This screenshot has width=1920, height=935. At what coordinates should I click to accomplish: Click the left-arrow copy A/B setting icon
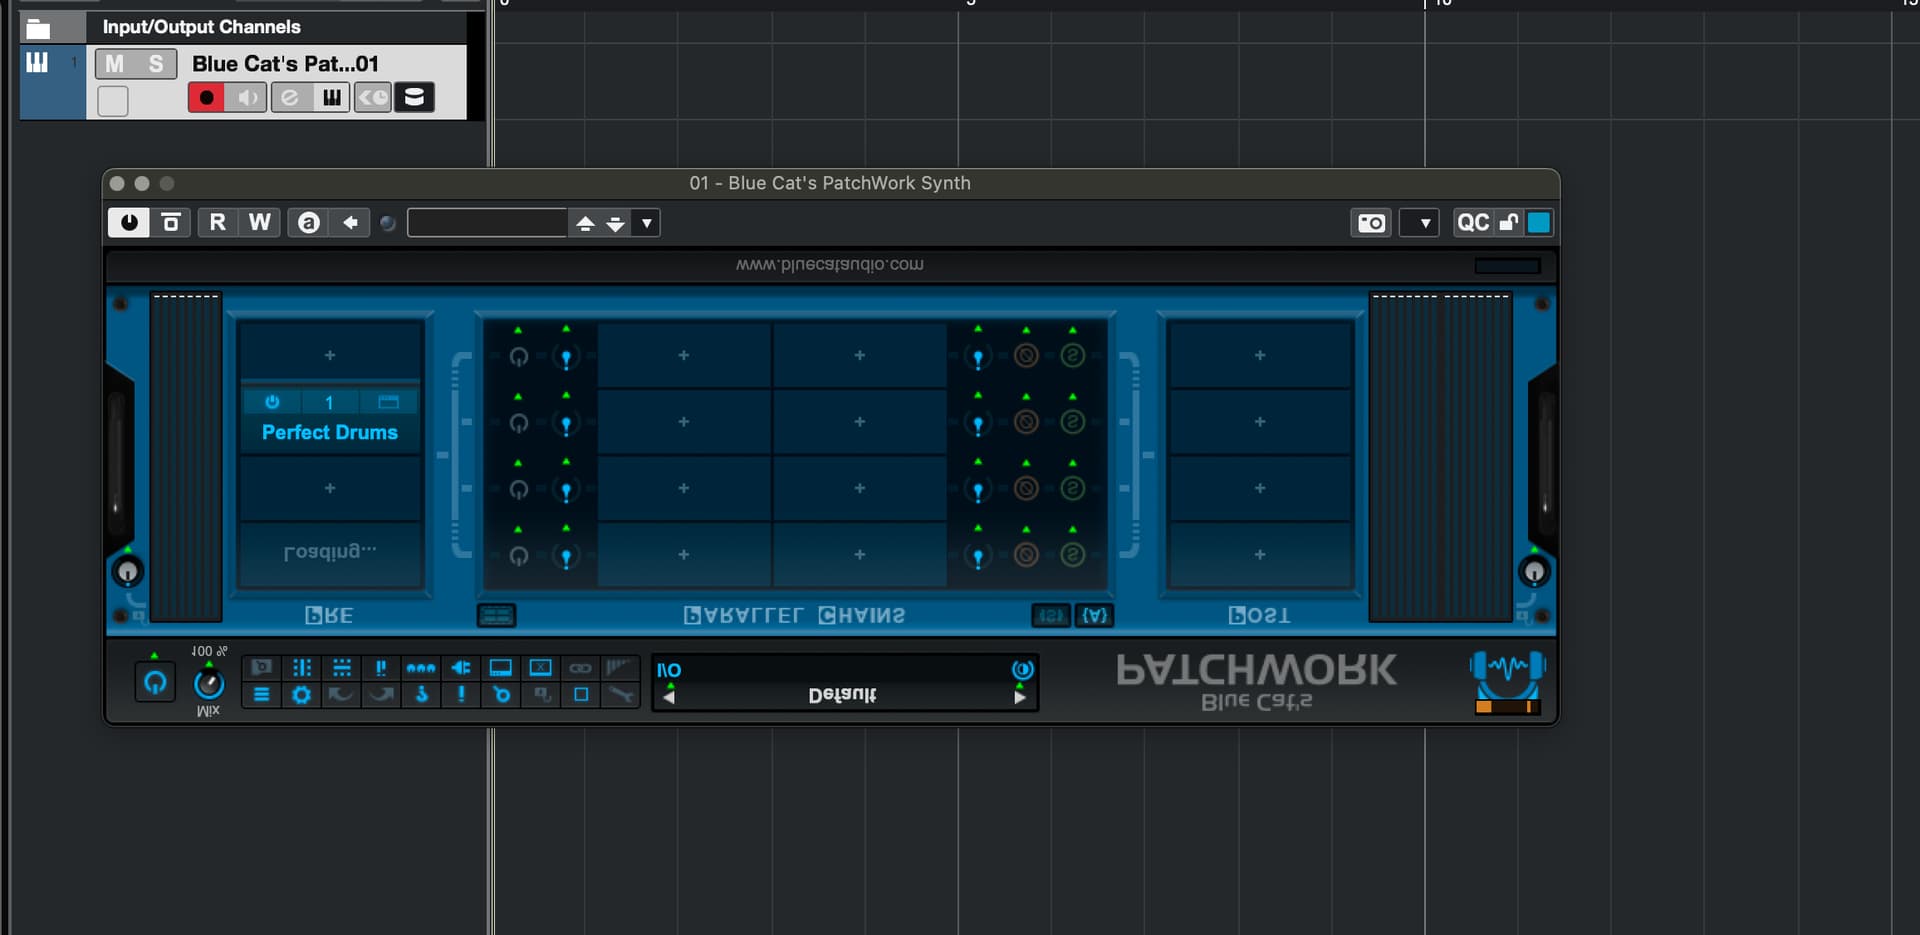350,222
